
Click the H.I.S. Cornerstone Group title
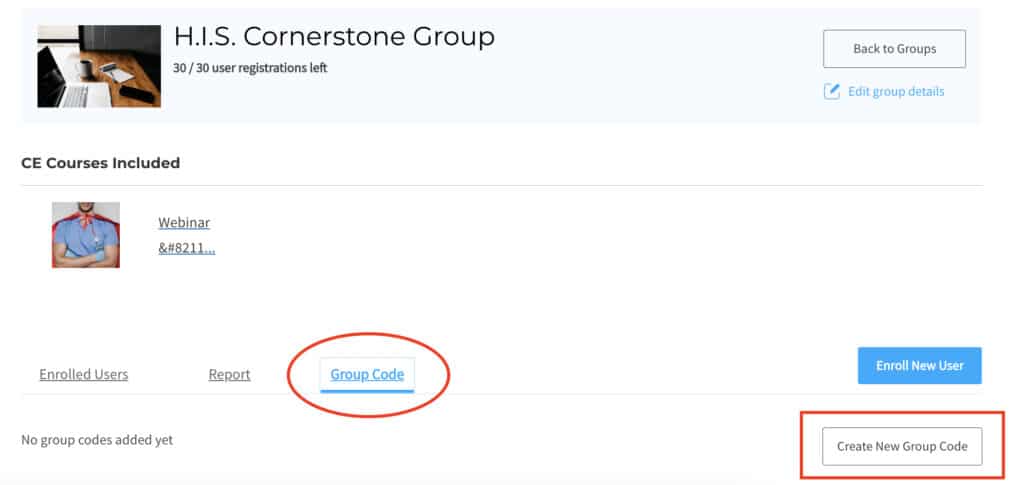click(x=334, y=37)
